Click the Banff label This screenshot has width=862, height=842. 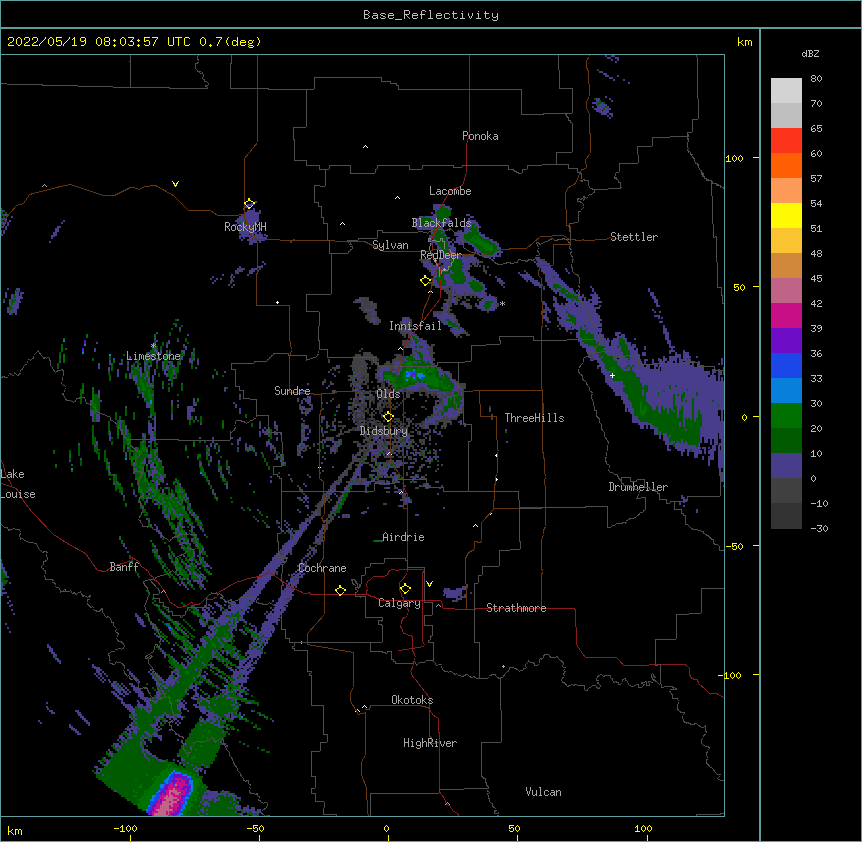point(124,567)
